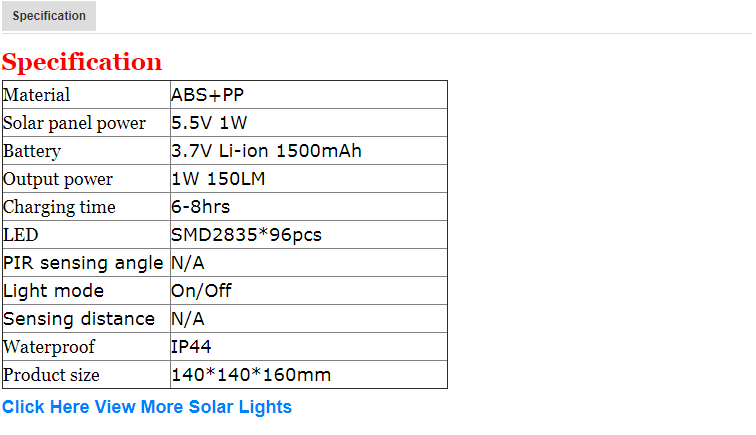Image resolution: width=756 pixels, height=435 pixels.
Task: Click the 3.7V Li-ion 1500mAh value
Action: tap(266, 151)
